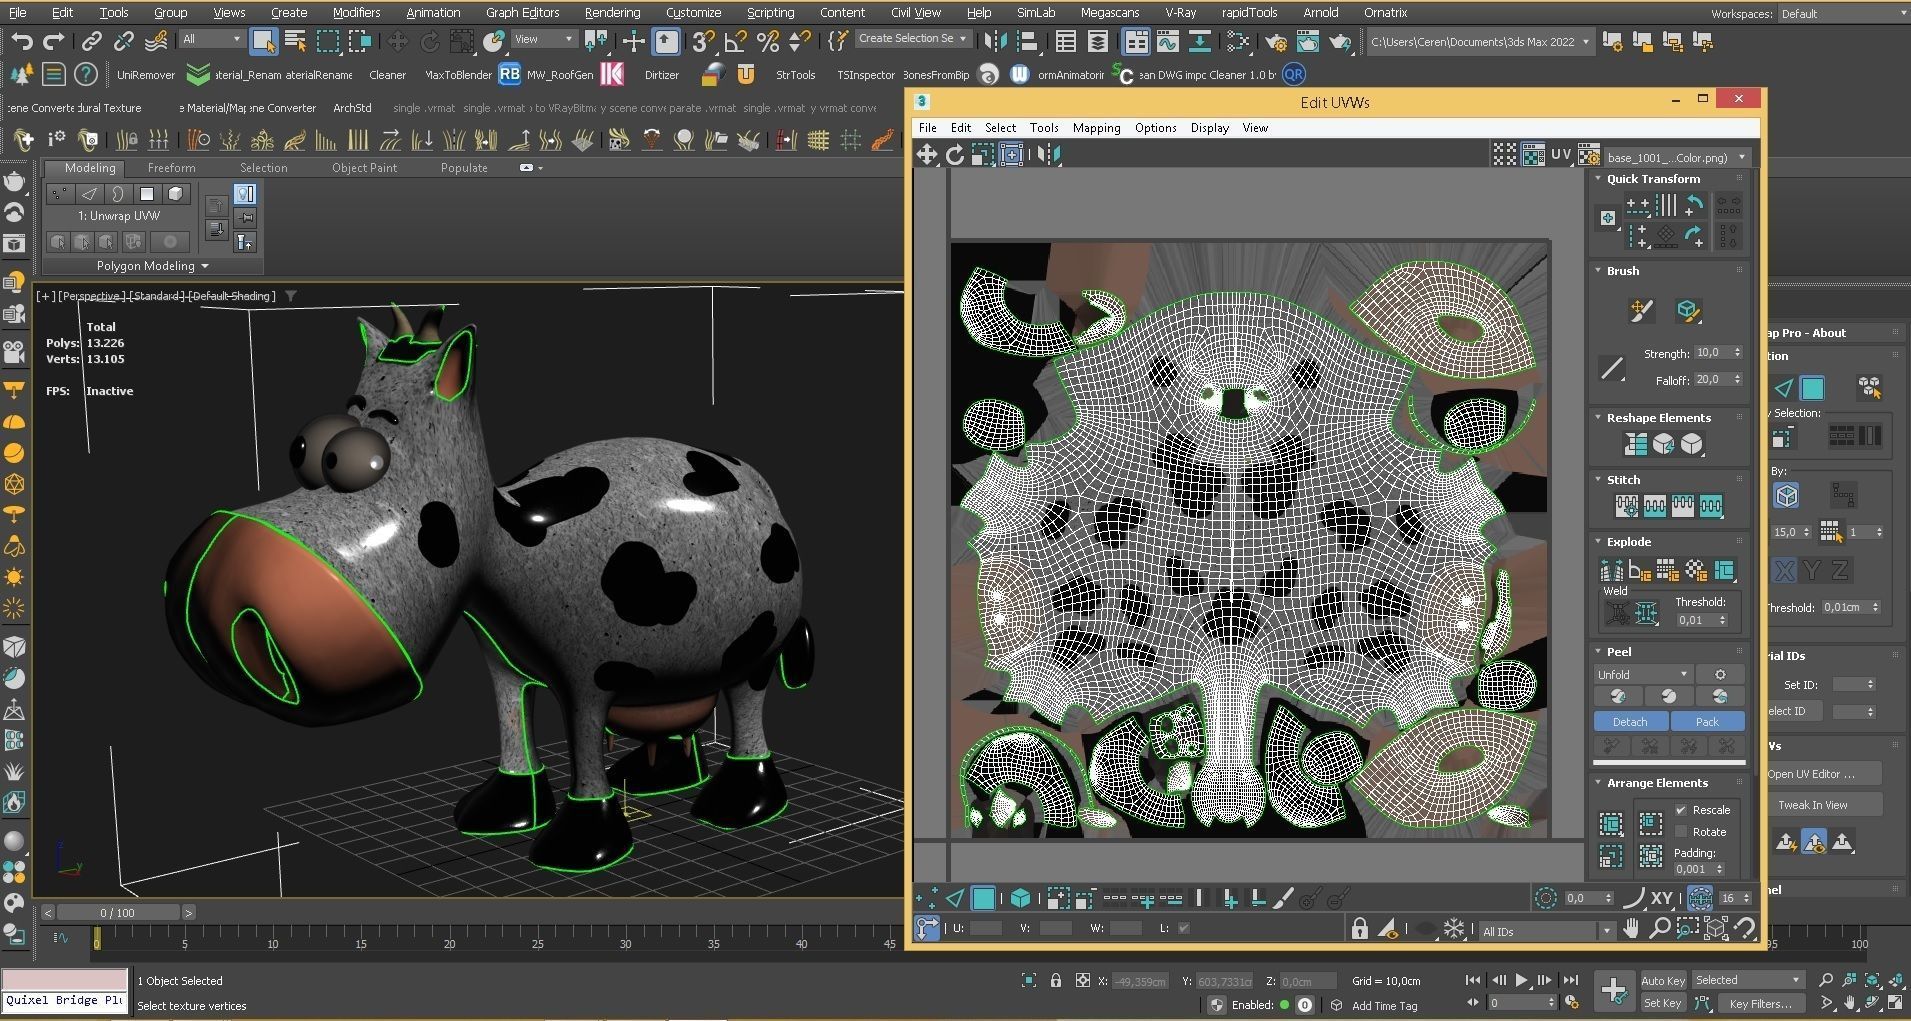Open the Rendering menu in main menu bar
Image resolution: width=1911 pixels, height=1021 pixels.
coord(612,13)
